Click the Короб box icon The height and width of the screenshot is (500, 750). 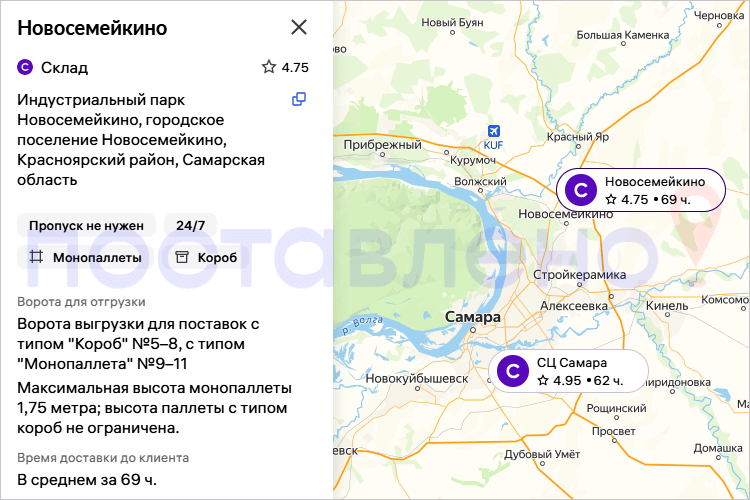point(182,257)
